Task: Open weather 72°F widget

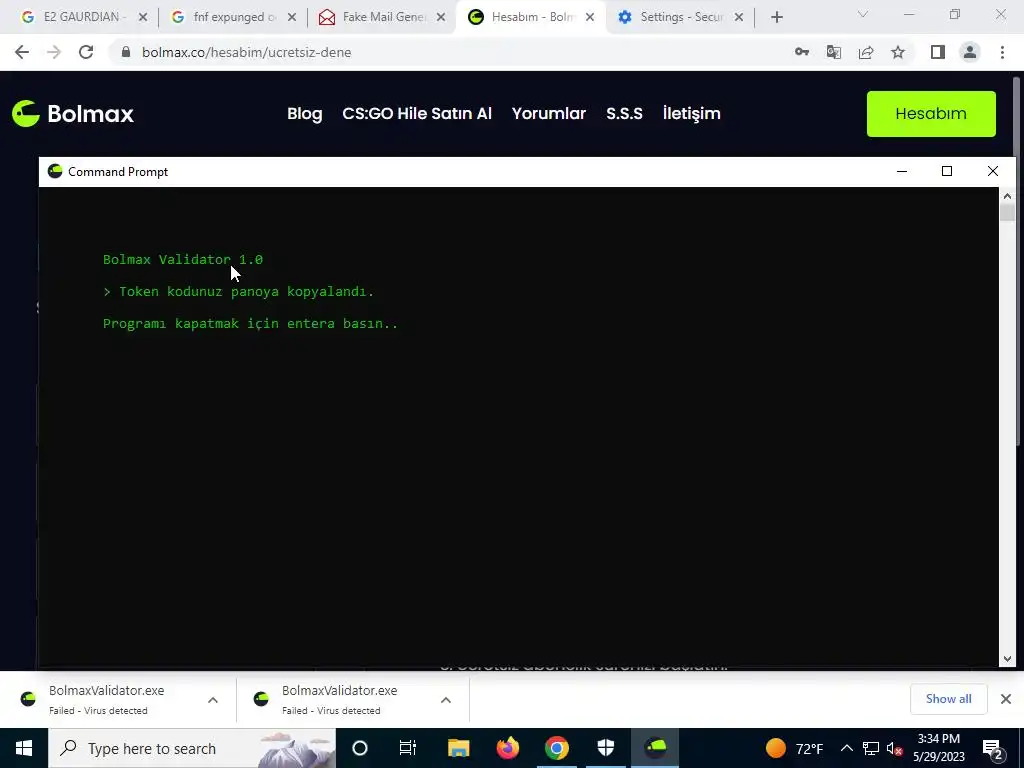Action: pyautogui.click(x=794, y=748)
